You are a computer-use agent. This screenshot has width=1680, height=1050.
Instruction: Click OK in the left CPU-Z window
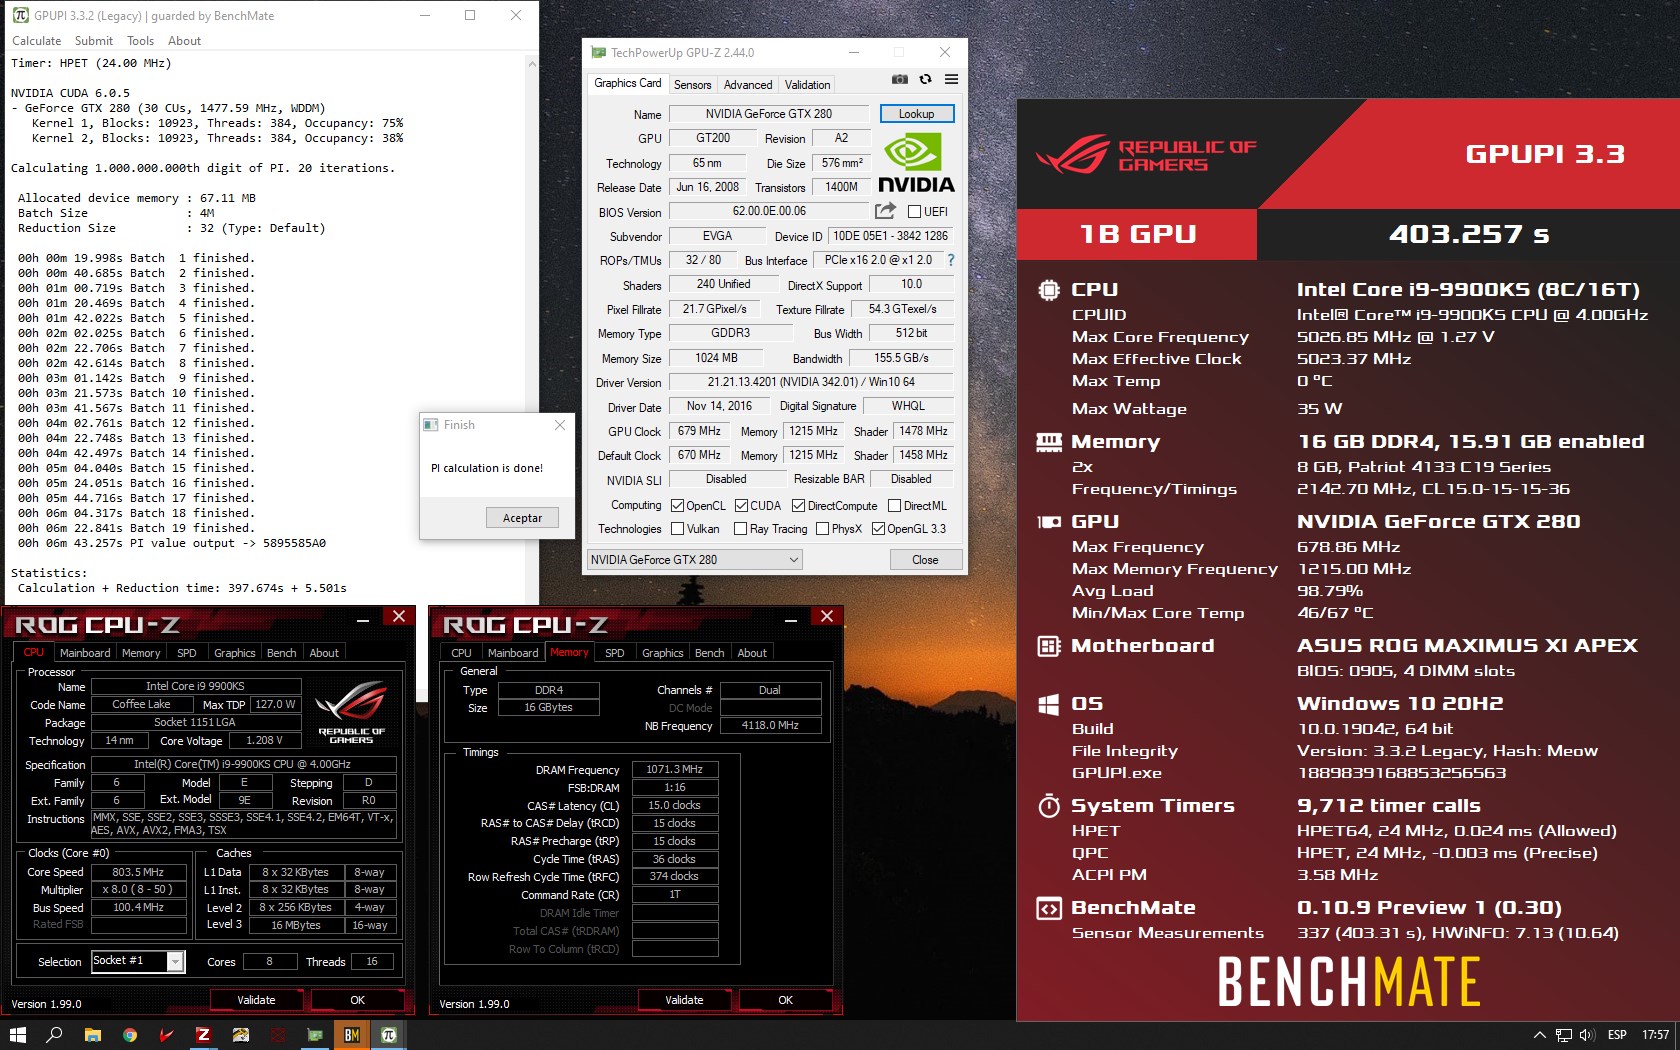(x=357, y=1000)
